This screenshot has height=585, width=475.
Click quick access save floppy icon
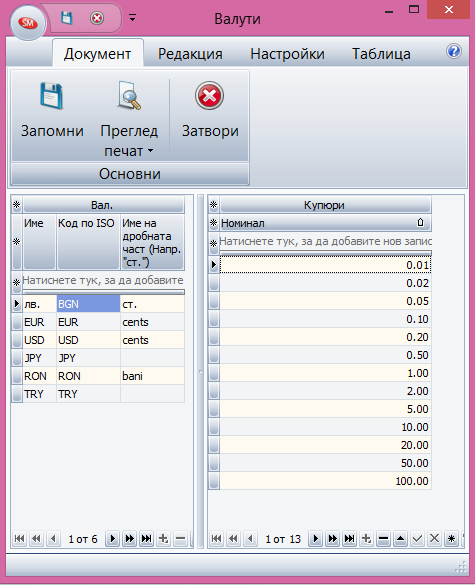tap(66, 18)
